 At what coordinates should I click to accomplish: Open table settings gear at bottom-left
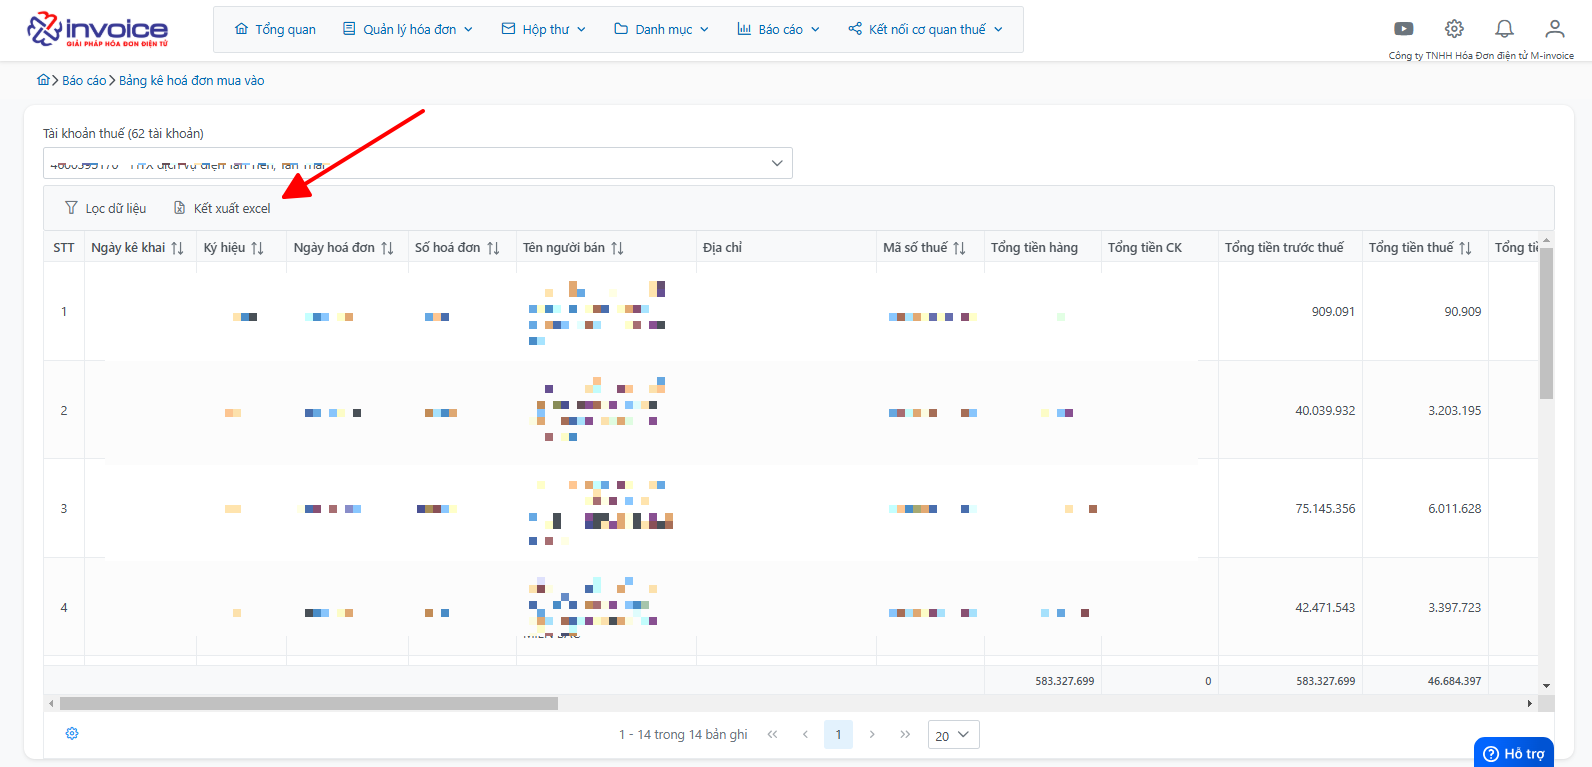[x=72, y=733]
